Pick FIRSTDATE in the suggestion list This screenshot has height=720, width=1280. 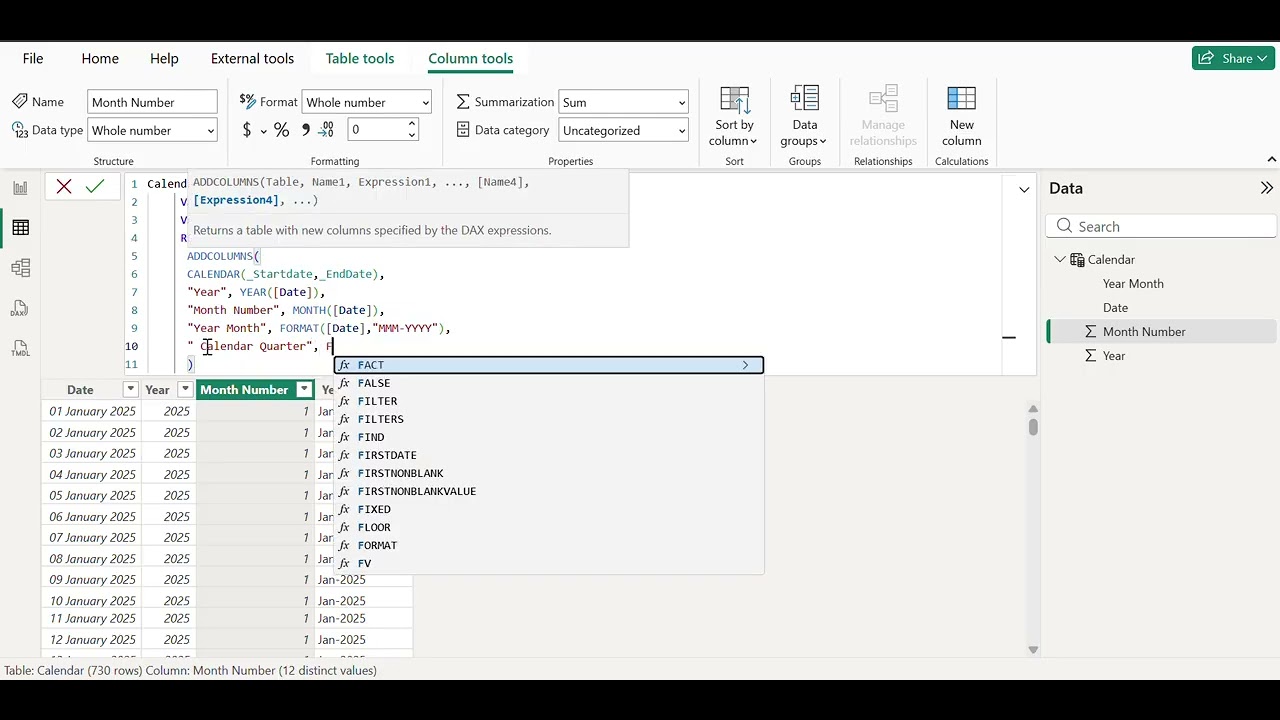[x=549, y=455]
